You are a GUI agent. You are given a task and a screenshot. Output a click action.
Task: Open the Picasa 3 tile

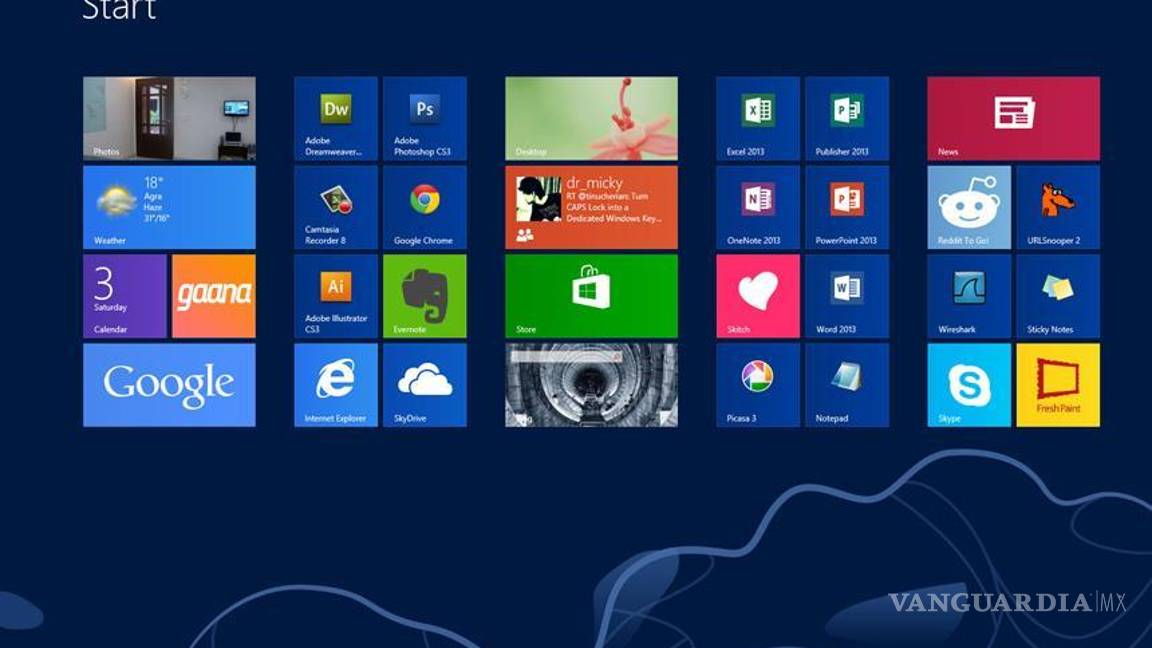click(x=758, y=385)
